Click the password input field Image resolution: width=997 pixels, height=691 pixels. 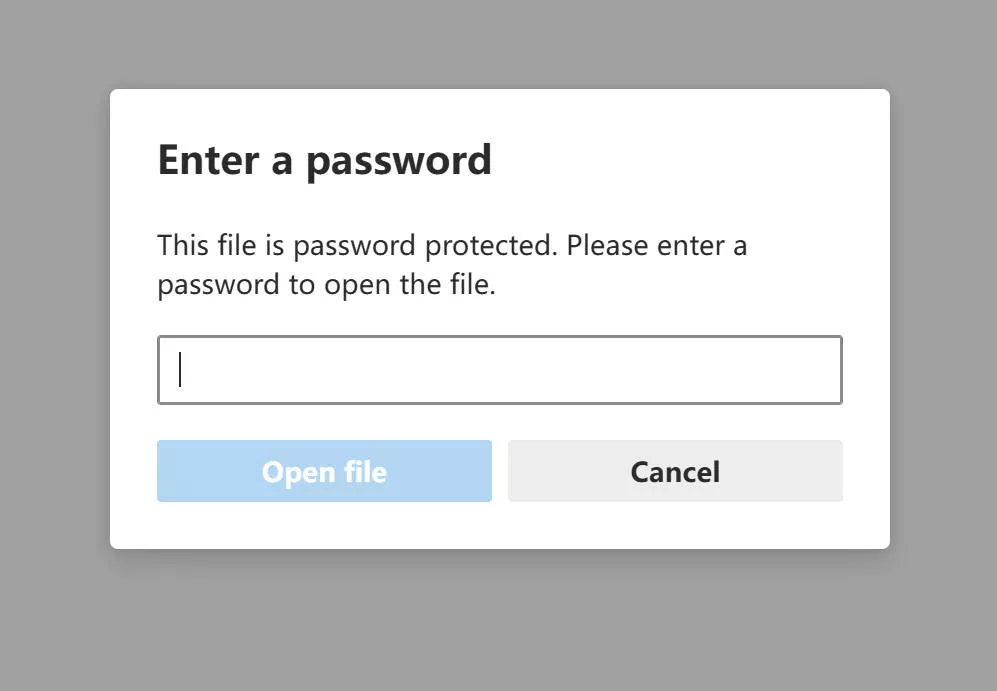coord(499,370)
